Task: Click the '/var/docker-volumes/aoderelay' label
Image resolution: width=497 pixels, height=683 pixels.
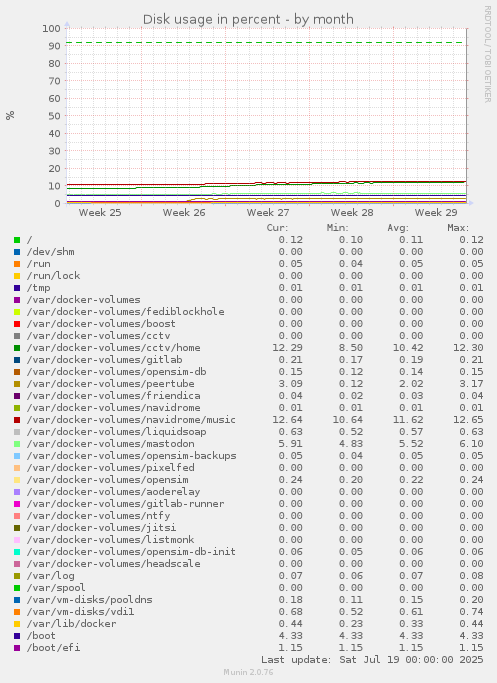Action: (x=113, y=492)
